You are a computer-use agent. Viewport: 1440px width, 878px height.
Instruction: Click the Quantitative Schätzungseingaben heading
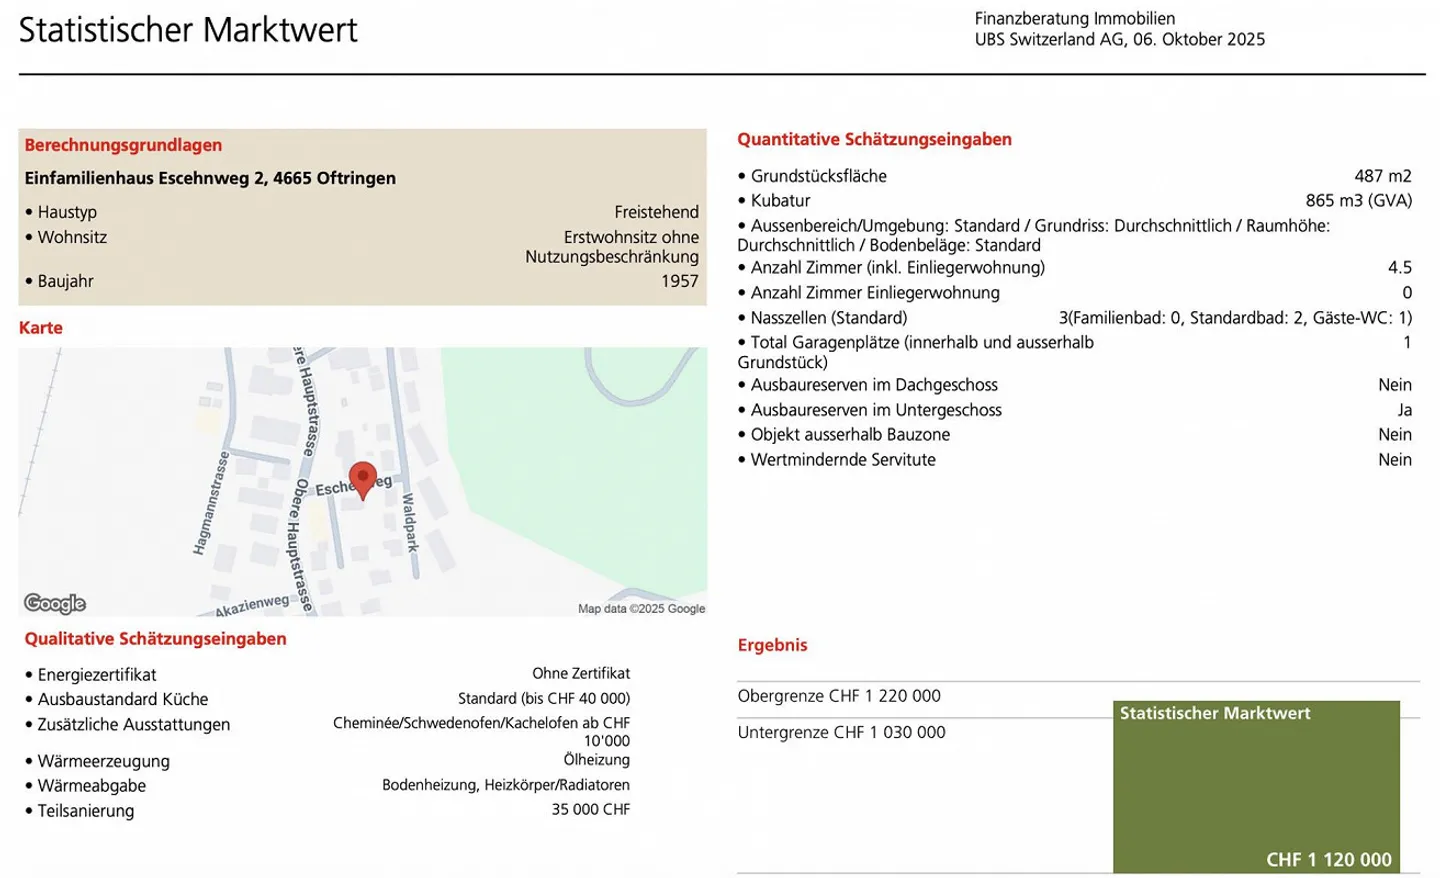pos(874,139)
